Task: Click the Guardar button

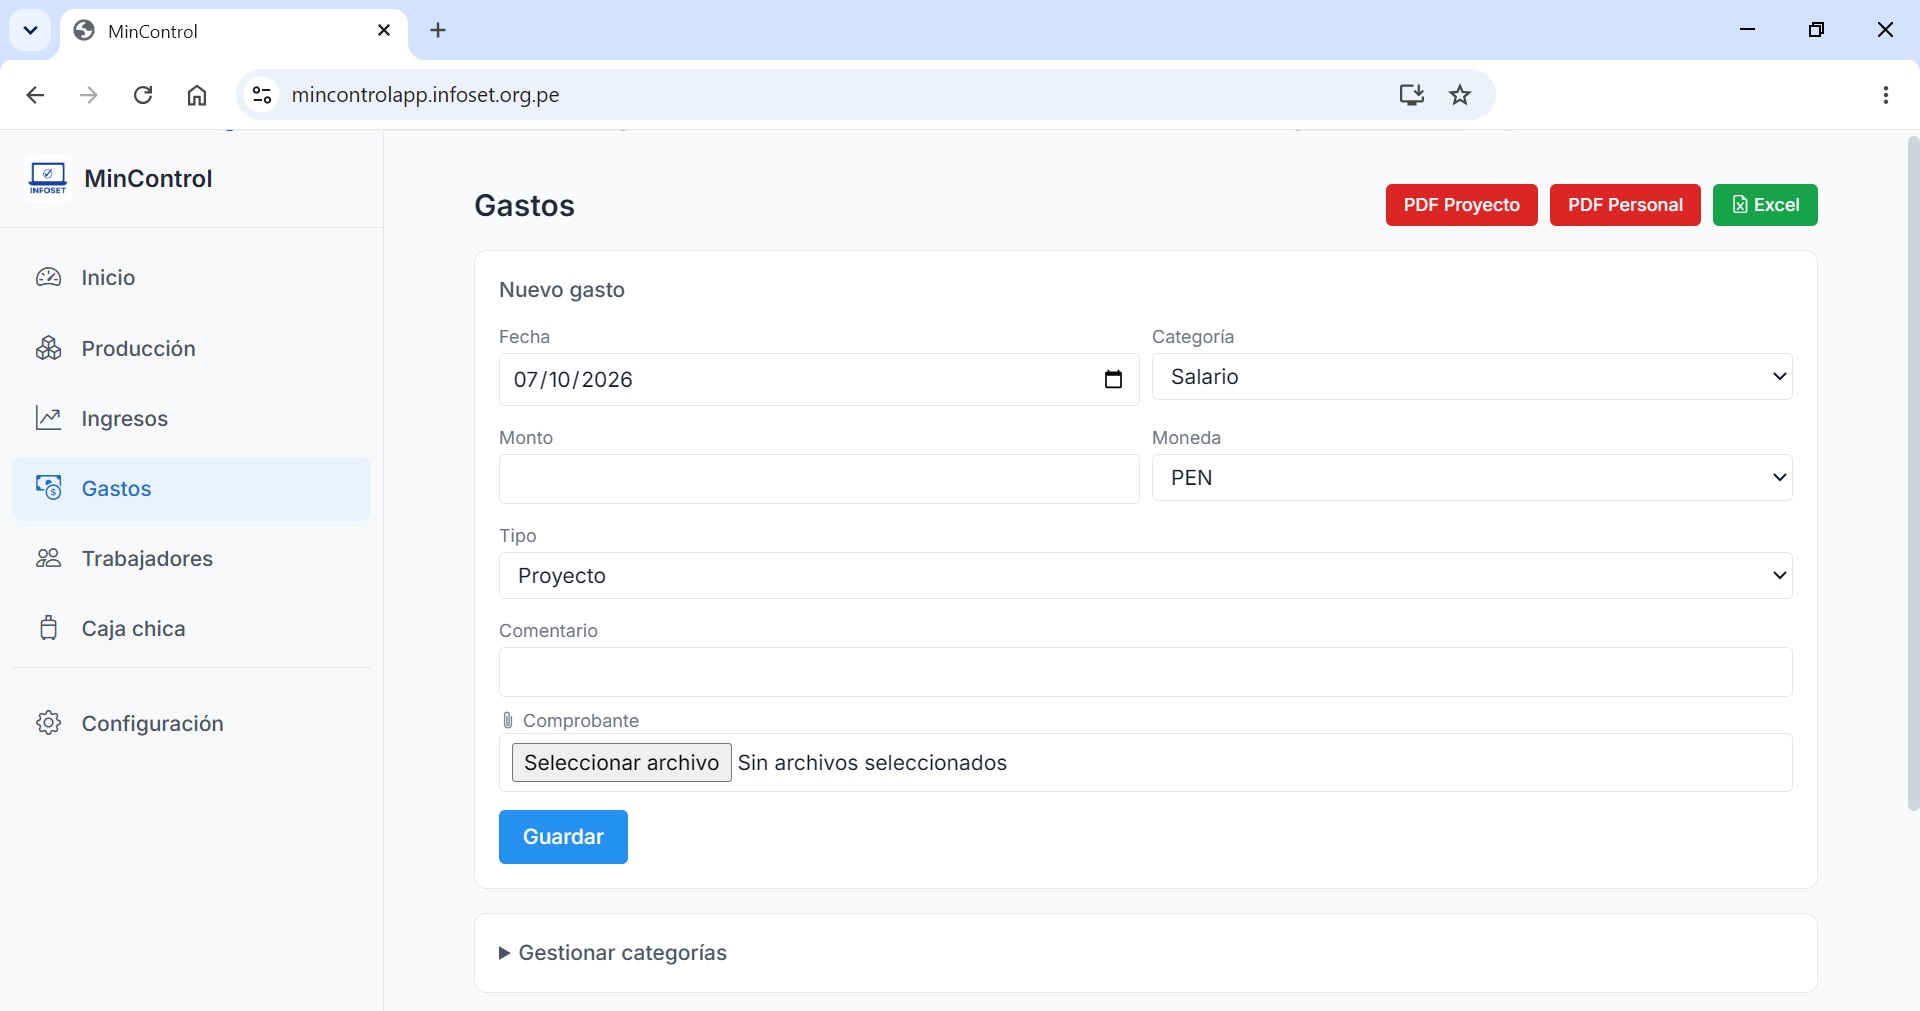Action: tap(563, 837)
